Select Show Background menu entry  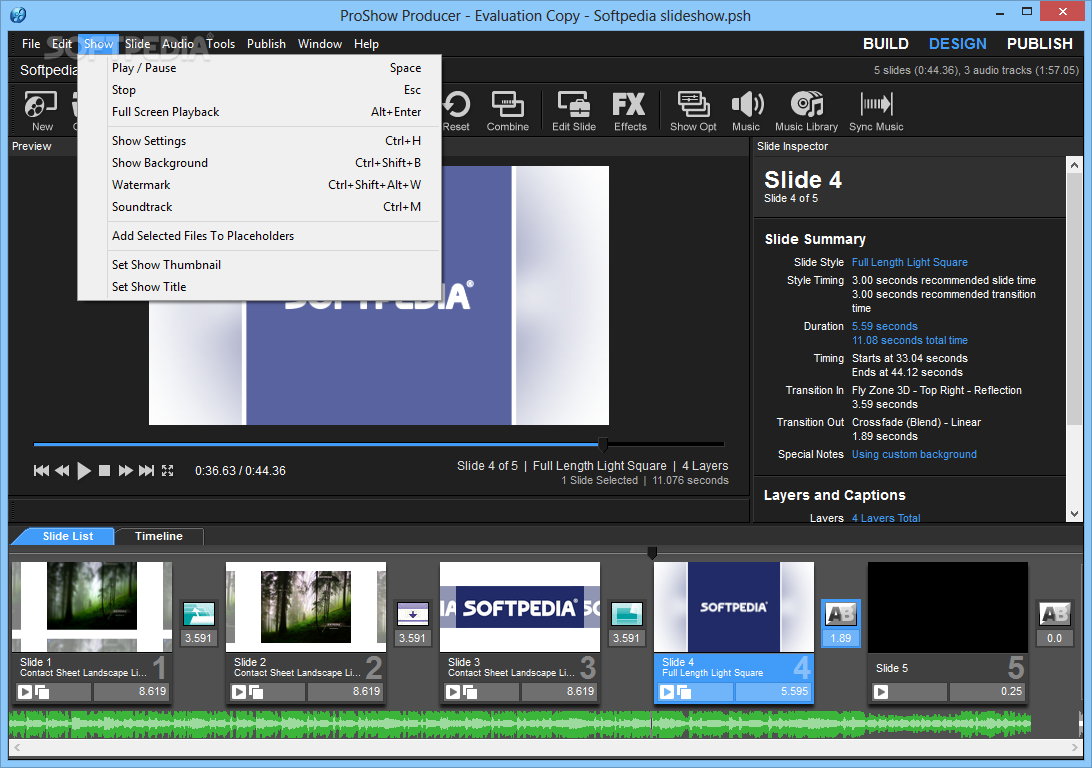(258, 163)
